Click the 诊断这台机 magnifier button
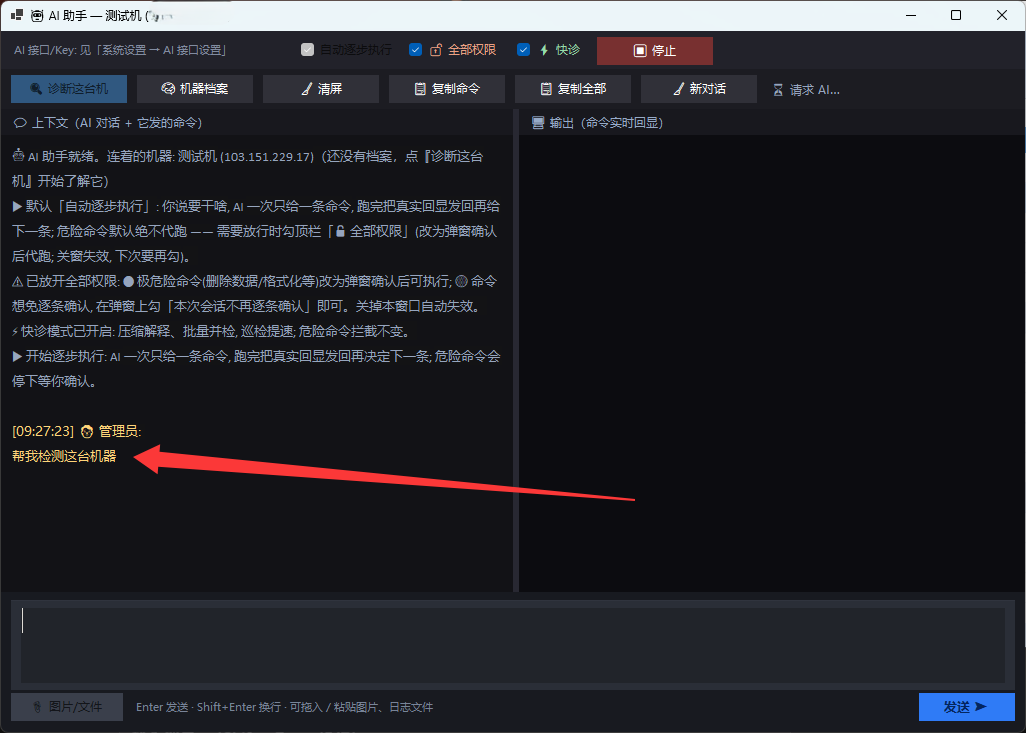 69,89
